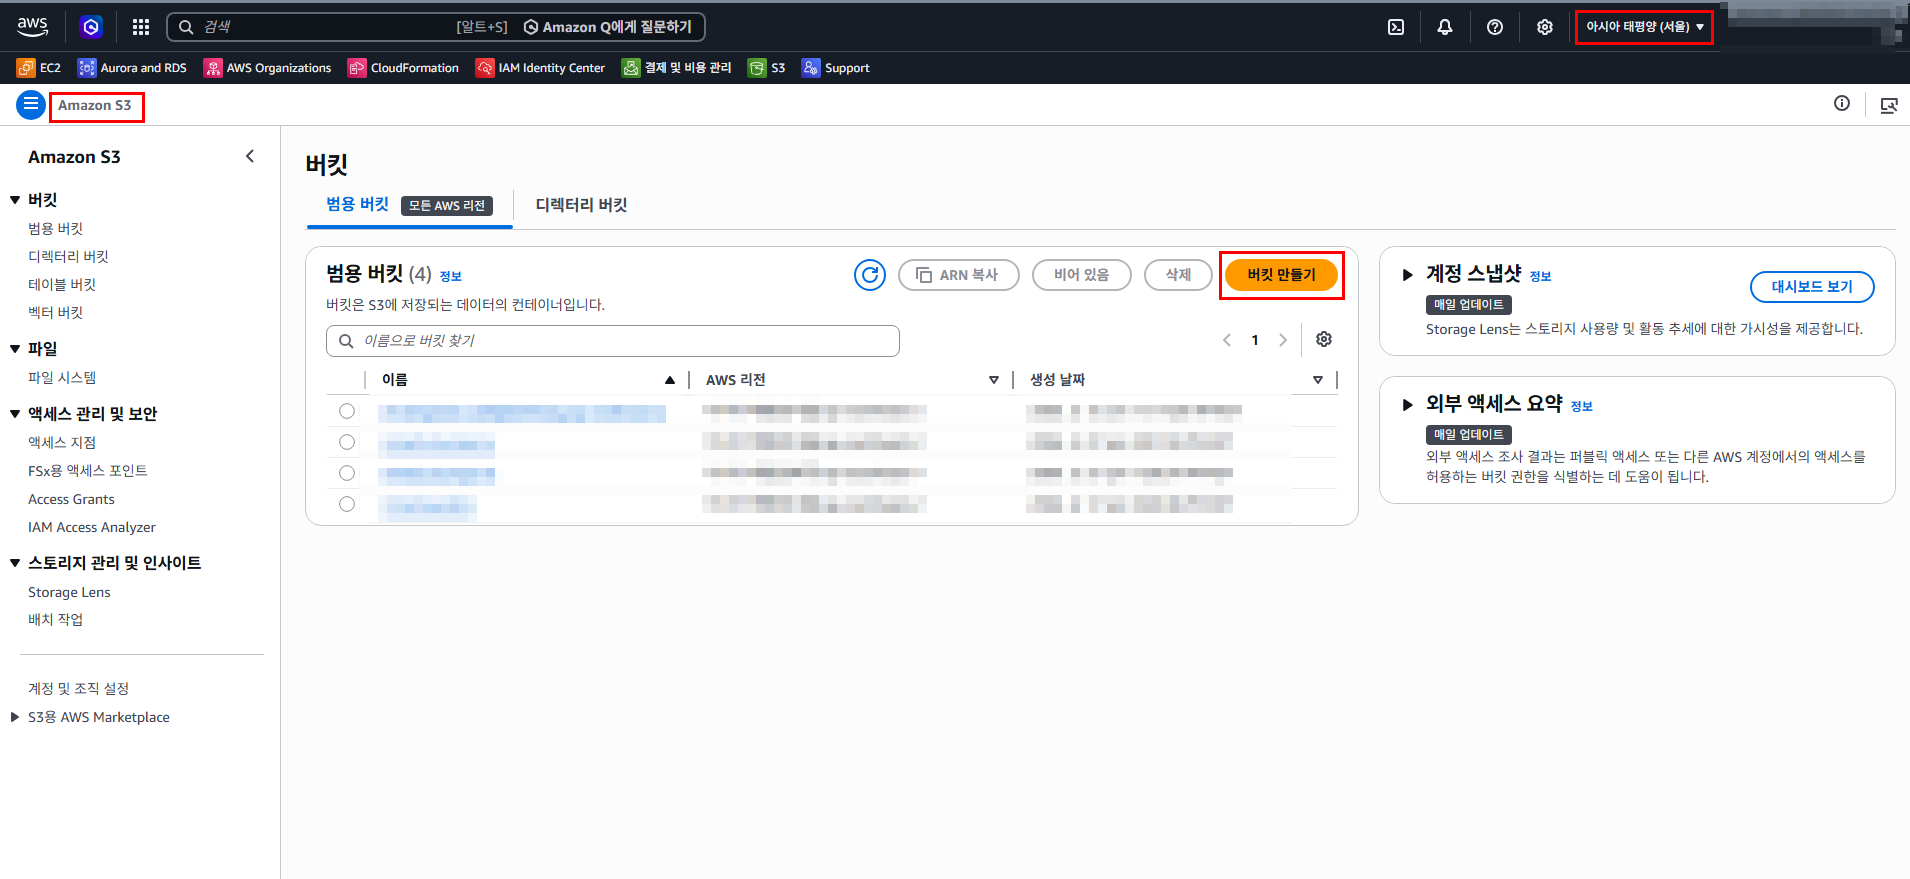Collapse the Amazon S3 side navigation
Image resolution: width=1910 pixels, height=879 pixels.
250,156
